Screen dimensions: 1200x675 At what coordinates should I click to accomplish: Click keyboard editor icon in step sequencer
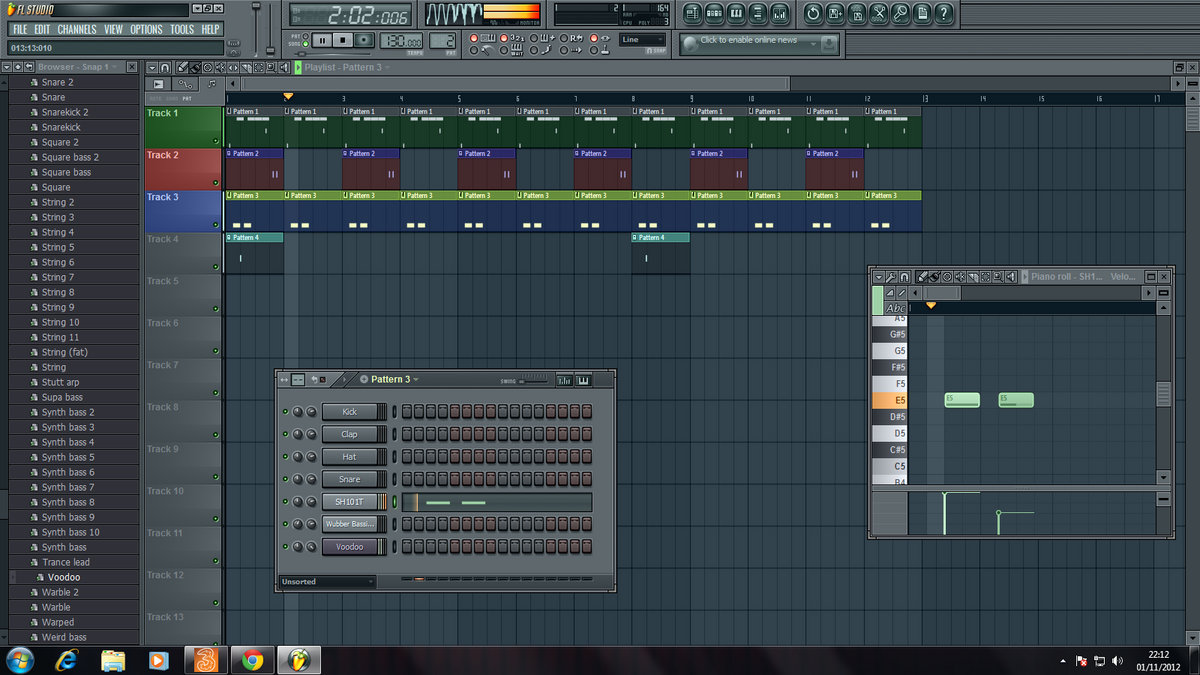pyautogui.click(x=583, y=380)
